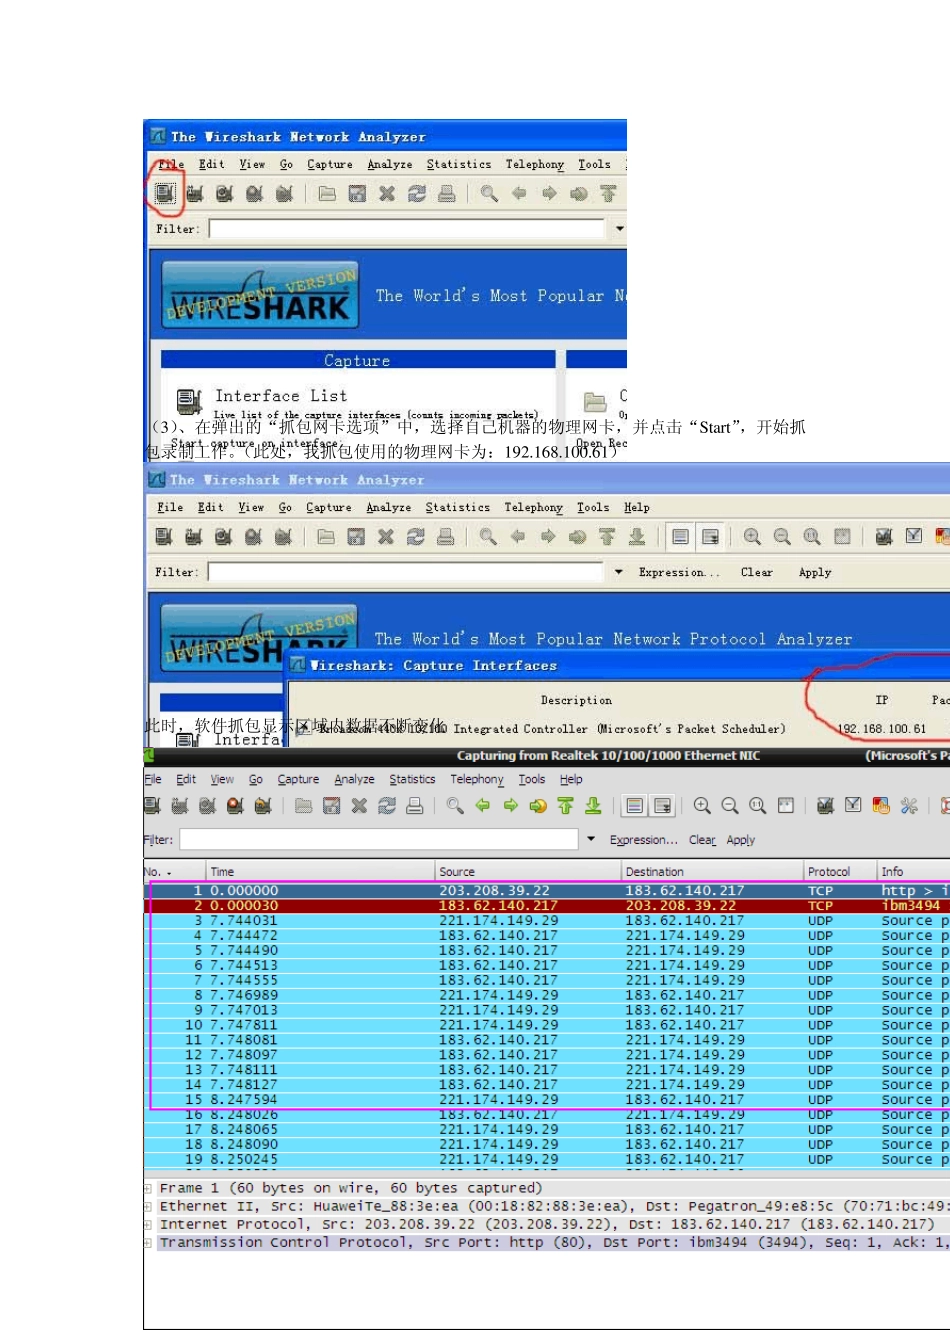The image size is (950, 1344).
Task: Filter text field in Capturing from Realtek window
Action: point(379,840)
